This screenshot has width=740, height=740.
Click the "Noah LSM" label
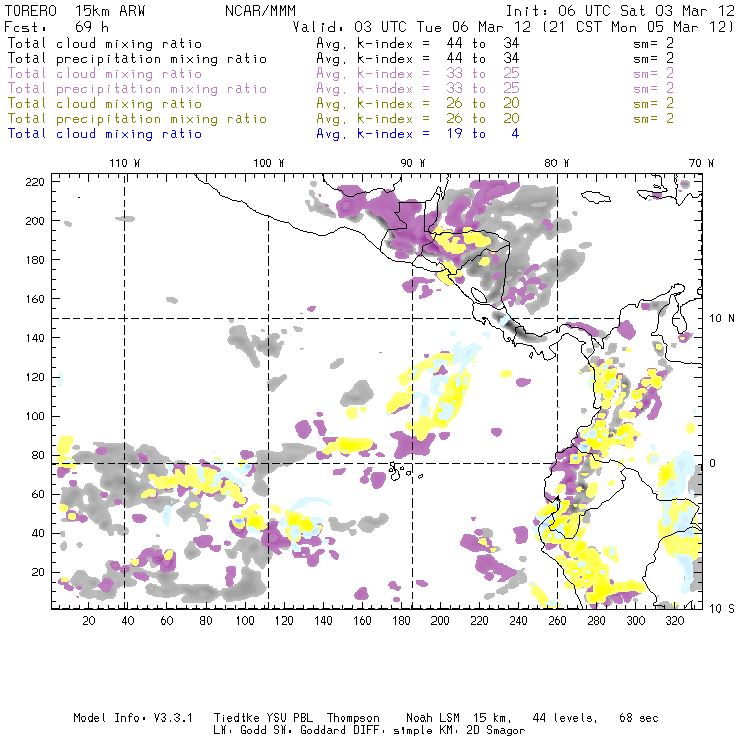pyautogui.click(x=433, y=718)
